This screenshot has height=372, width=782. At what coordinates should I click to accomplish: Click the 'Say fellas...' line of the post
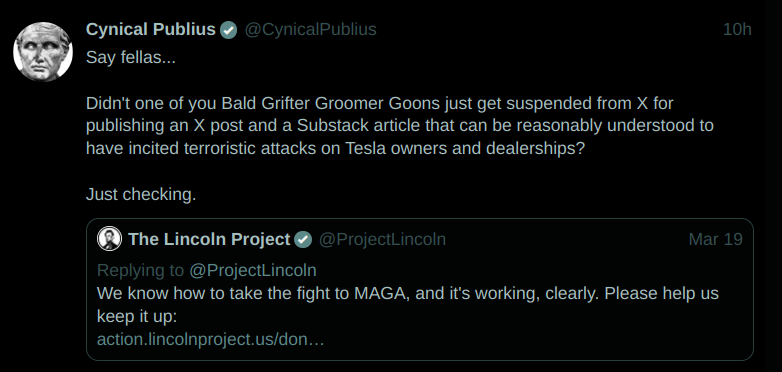131,57
